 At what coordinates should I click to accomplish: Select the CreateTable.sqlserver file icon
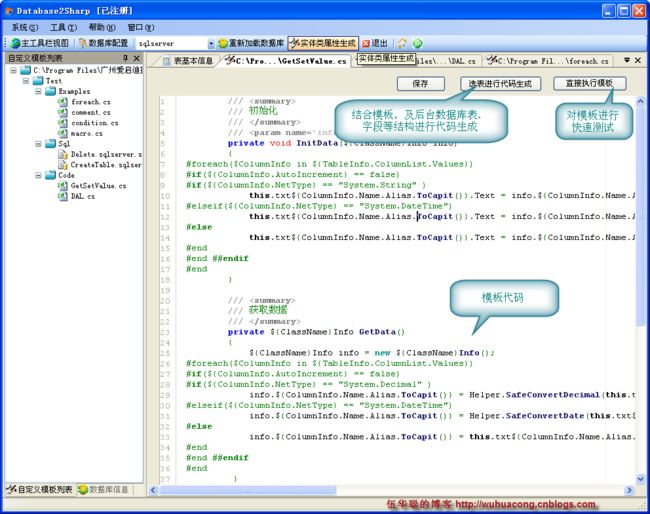63,165
